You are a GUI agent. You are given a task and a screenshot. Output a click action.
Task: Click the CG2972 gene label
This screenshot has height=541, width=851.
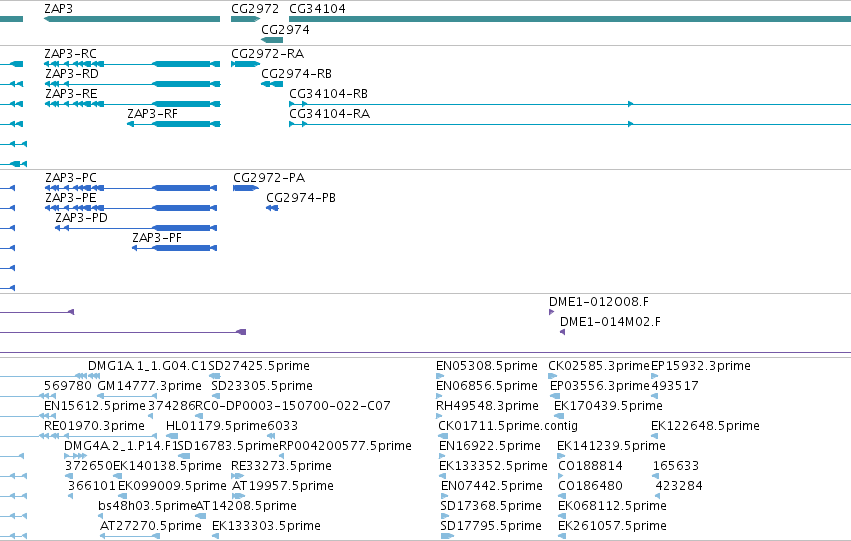click(255, 9)
